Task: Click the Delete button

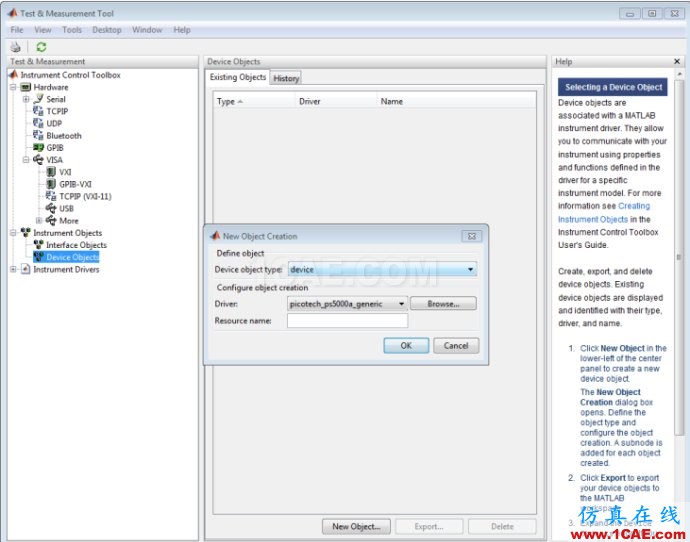Action: [502, 527]
